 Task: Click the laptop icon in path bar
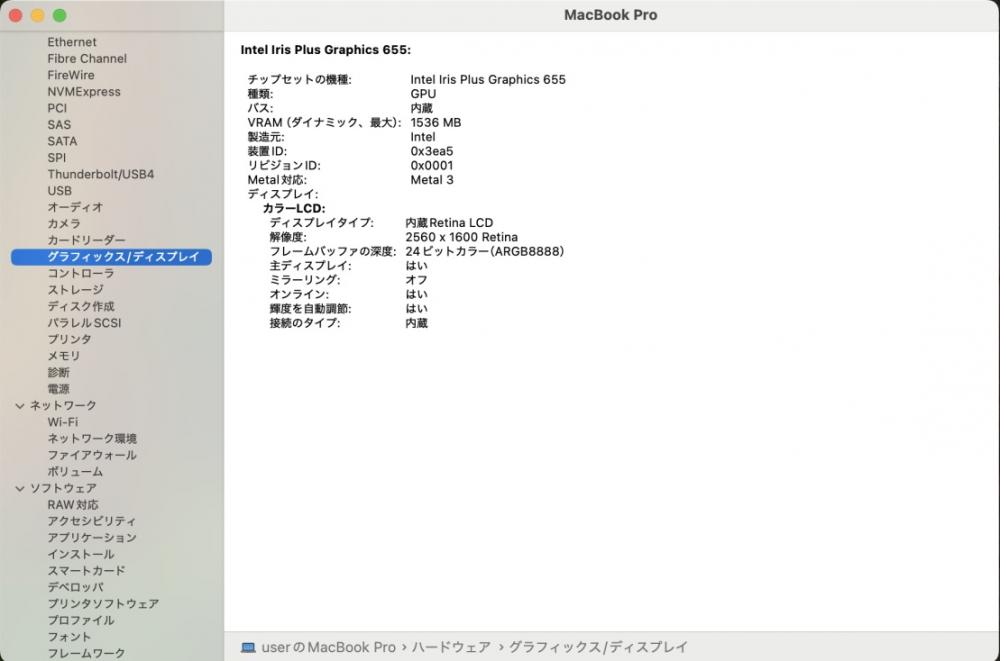[x=248, y=648]
